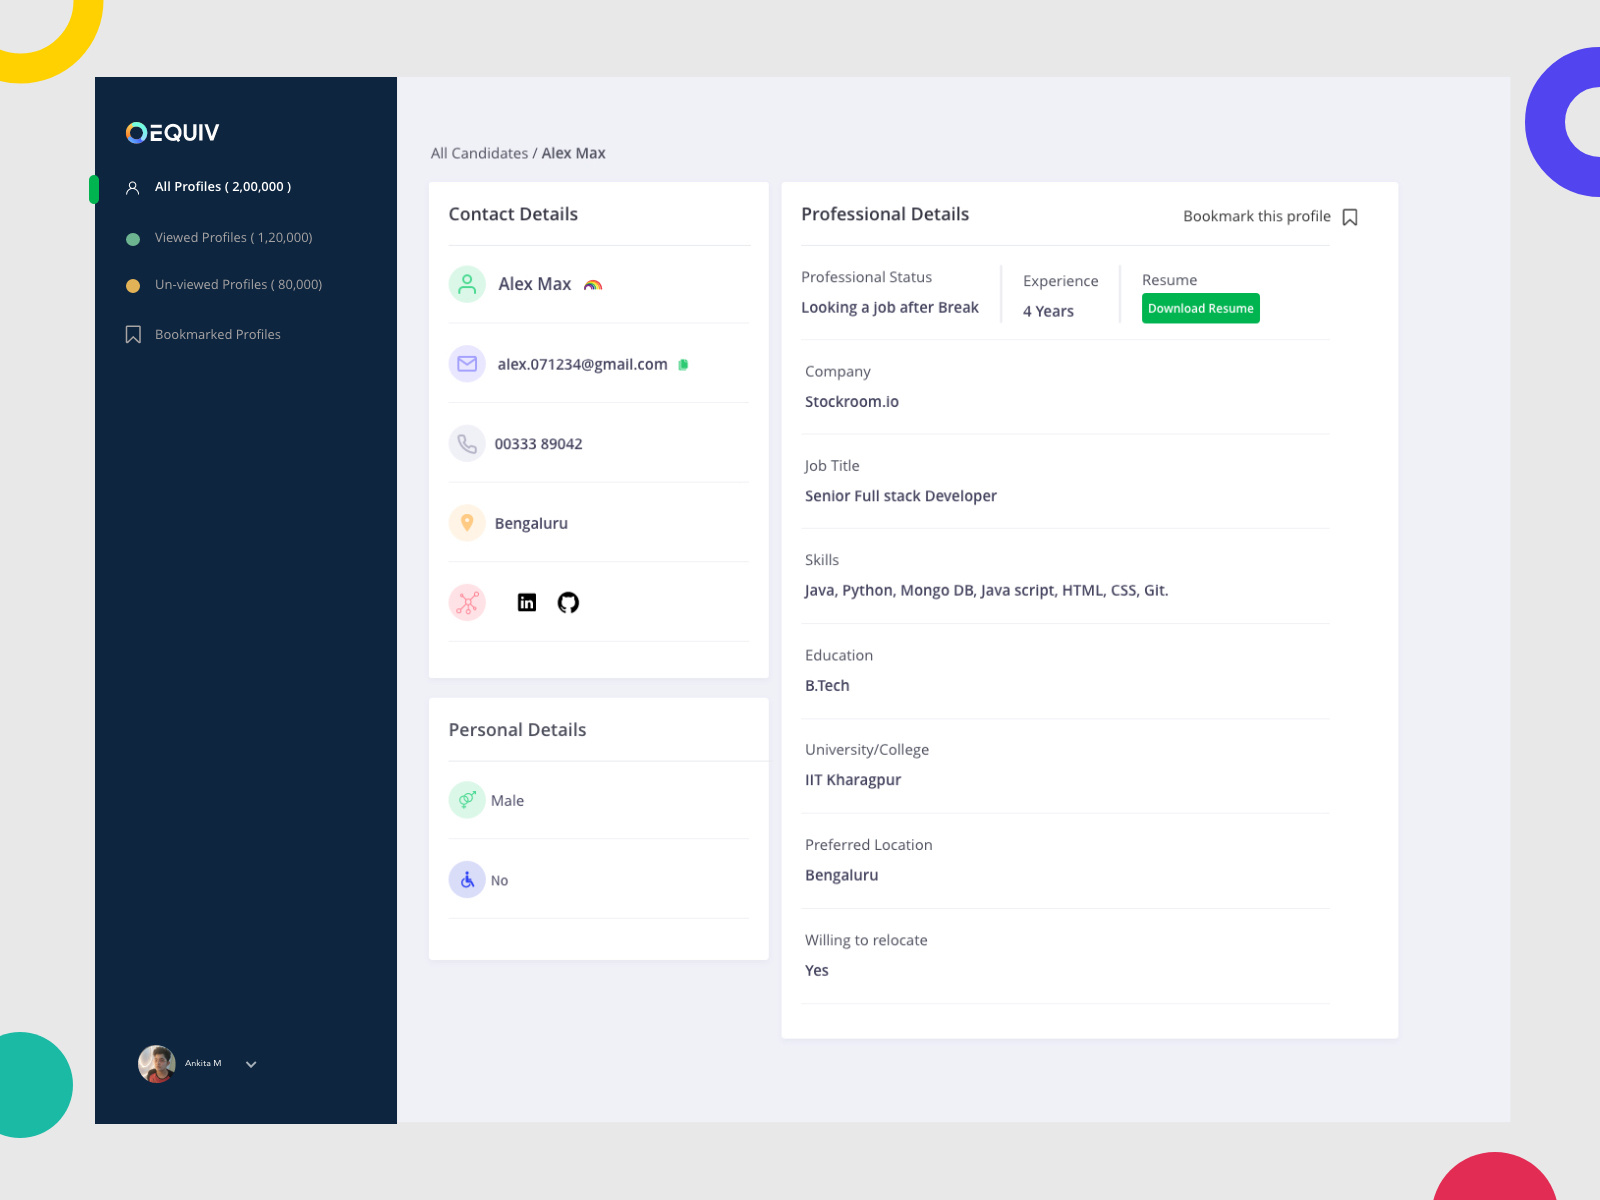Viewport: 1600px width, 1200px height.
Task: Click the EQUIV logo
Action: [172, 132]
